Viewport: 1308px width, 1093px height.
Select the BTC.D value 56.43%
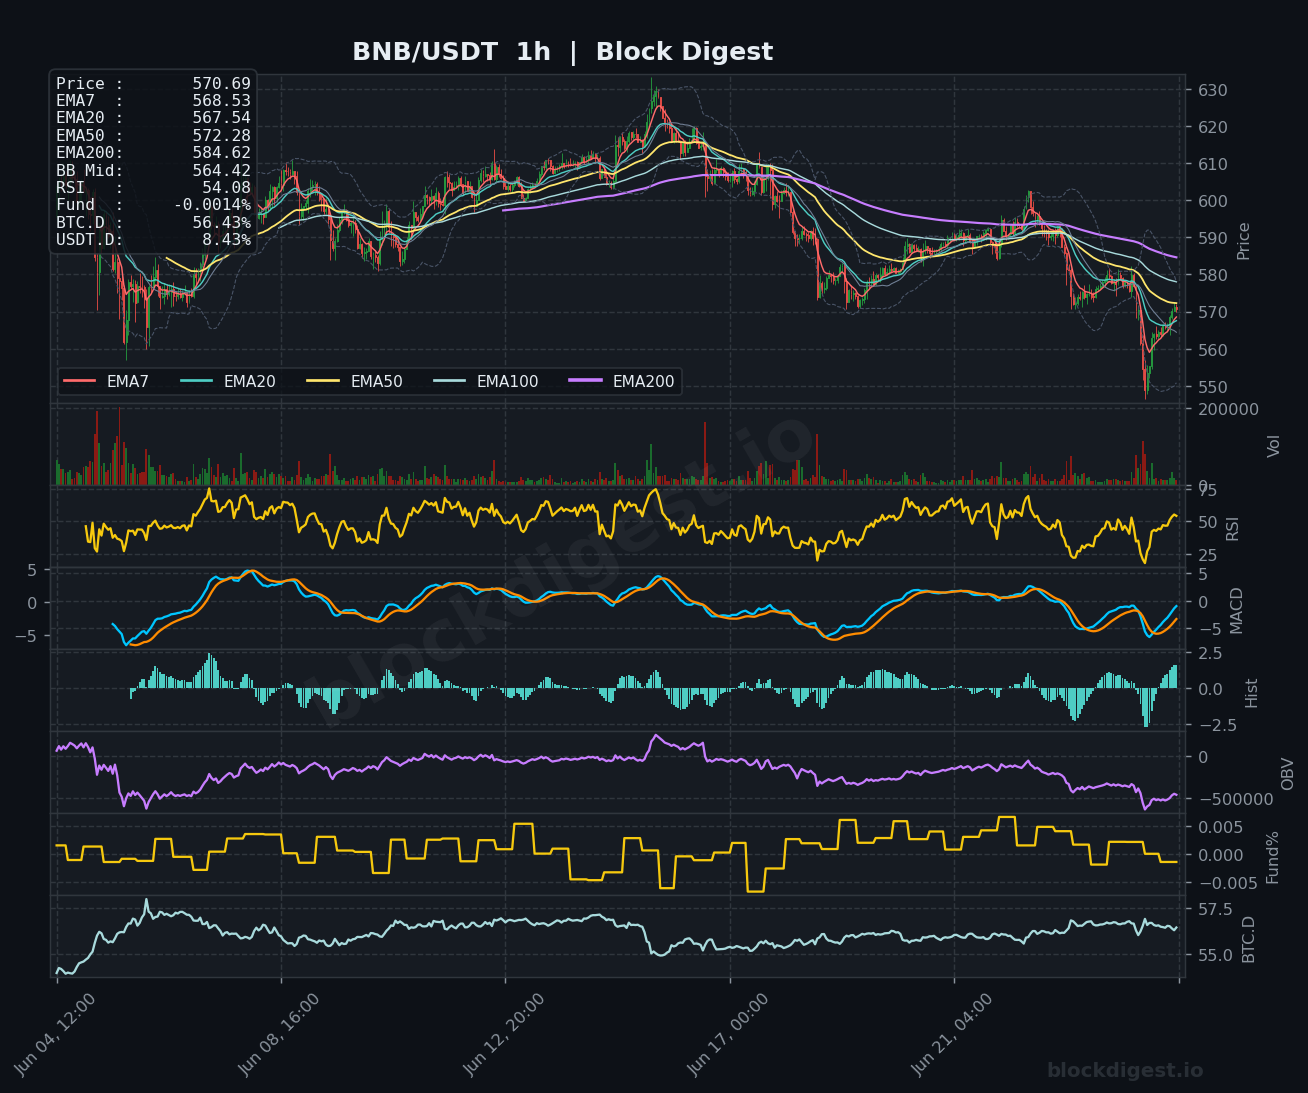click(x=222, y=223)
